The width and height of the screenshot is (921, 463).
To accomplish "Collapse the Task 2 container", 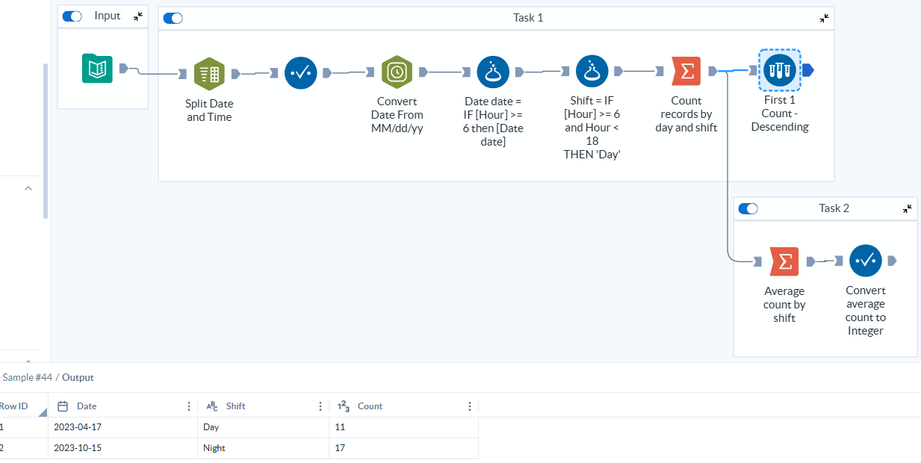I will pos(907,209).
